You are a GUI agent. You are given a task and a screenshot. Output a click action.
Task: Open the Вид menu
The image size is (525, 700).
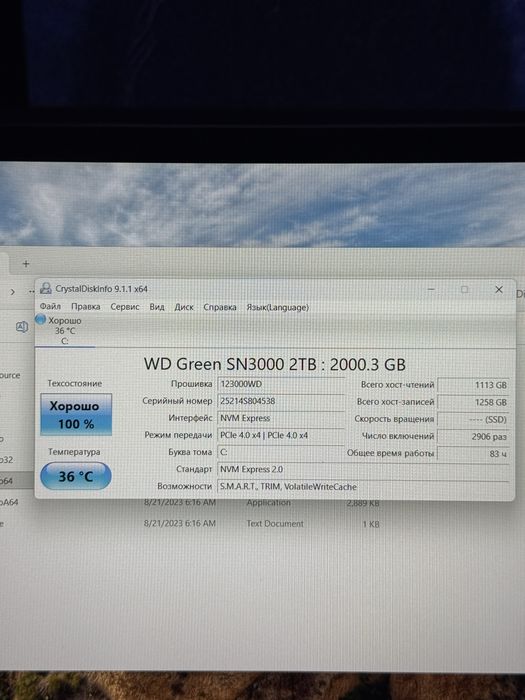[157, 307]
